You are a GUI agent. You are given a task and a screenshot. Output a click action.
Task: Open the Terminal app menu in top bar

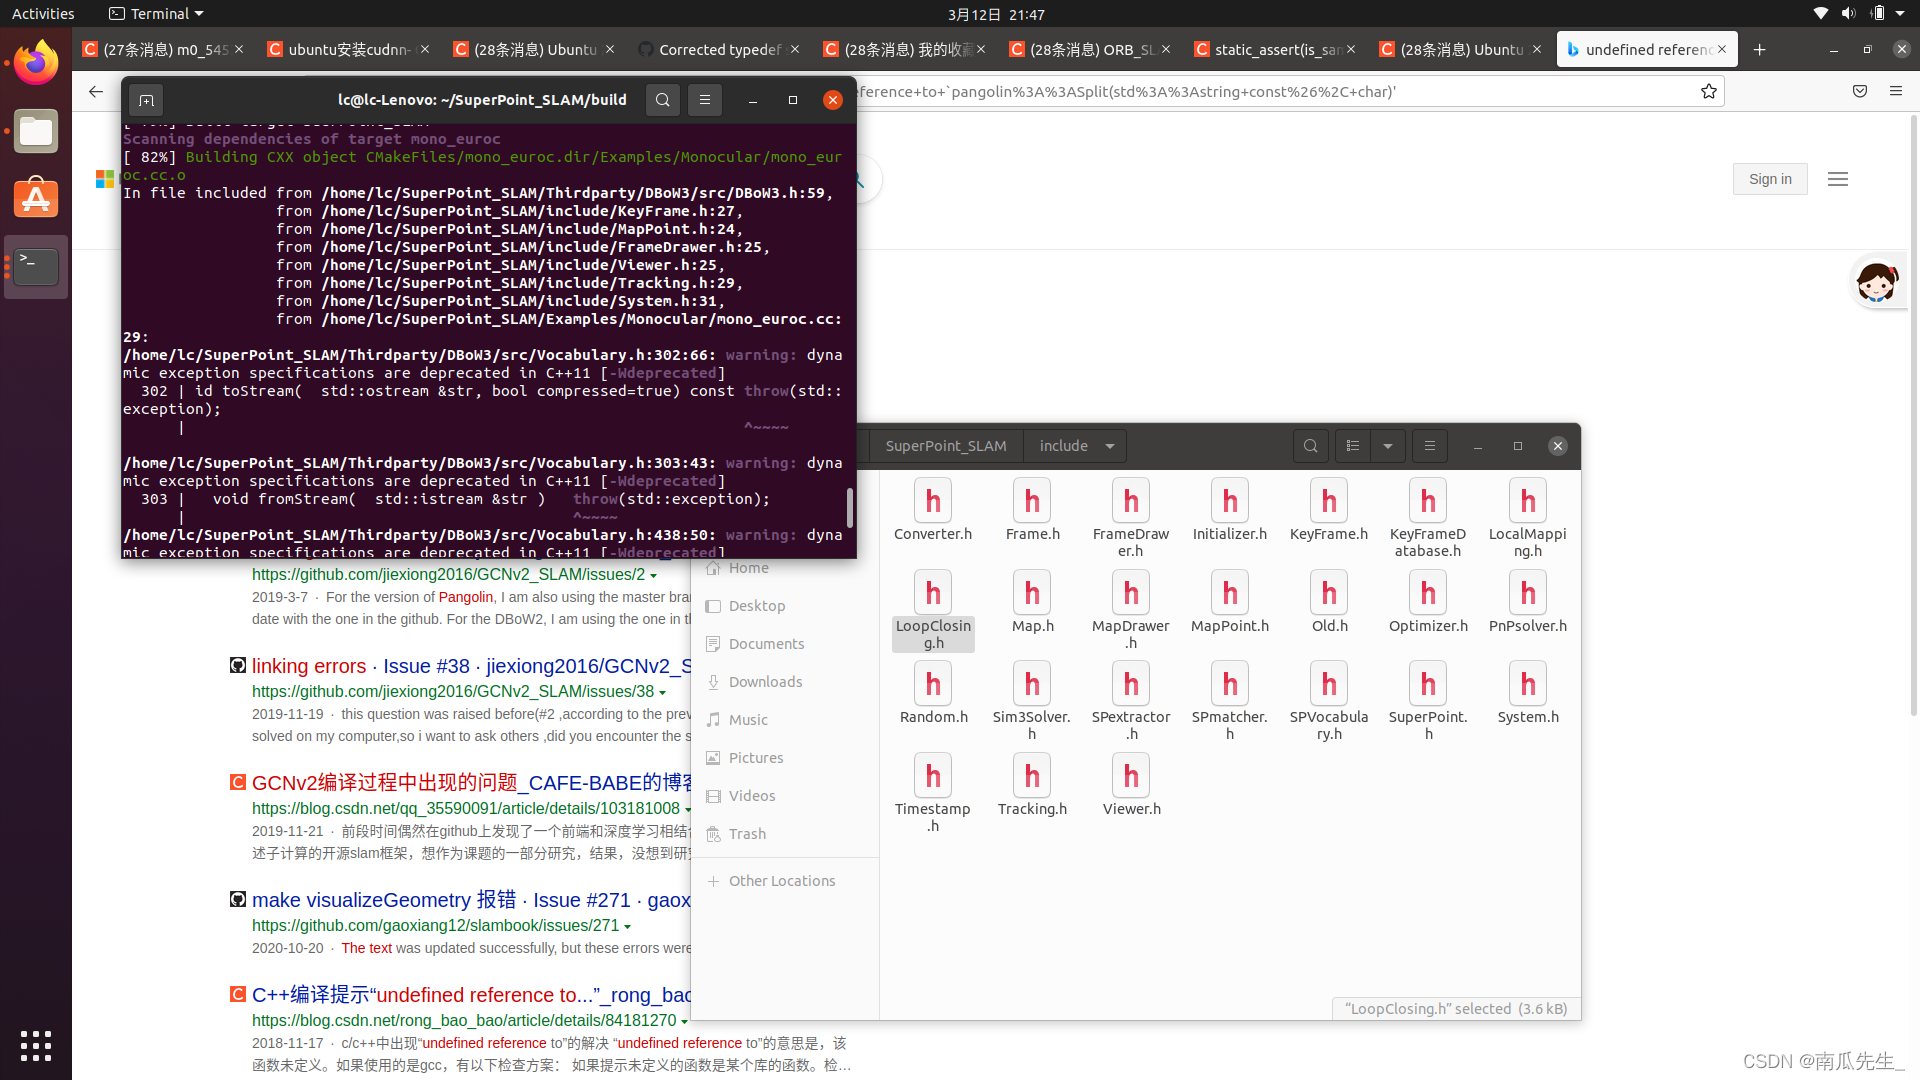click(x=157, y=14)
